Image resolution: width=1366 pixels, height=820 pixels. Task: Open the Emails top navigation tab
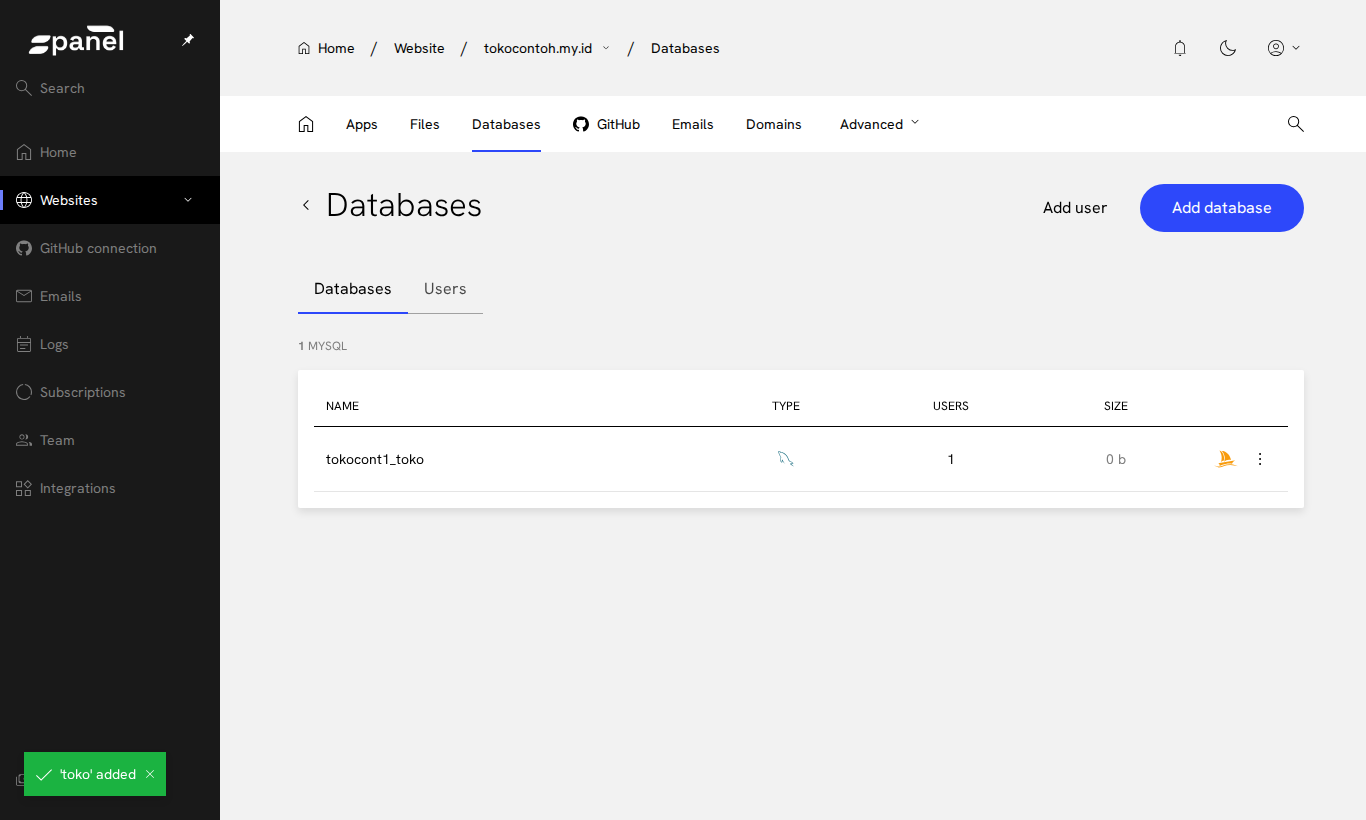tap(693, 124)
